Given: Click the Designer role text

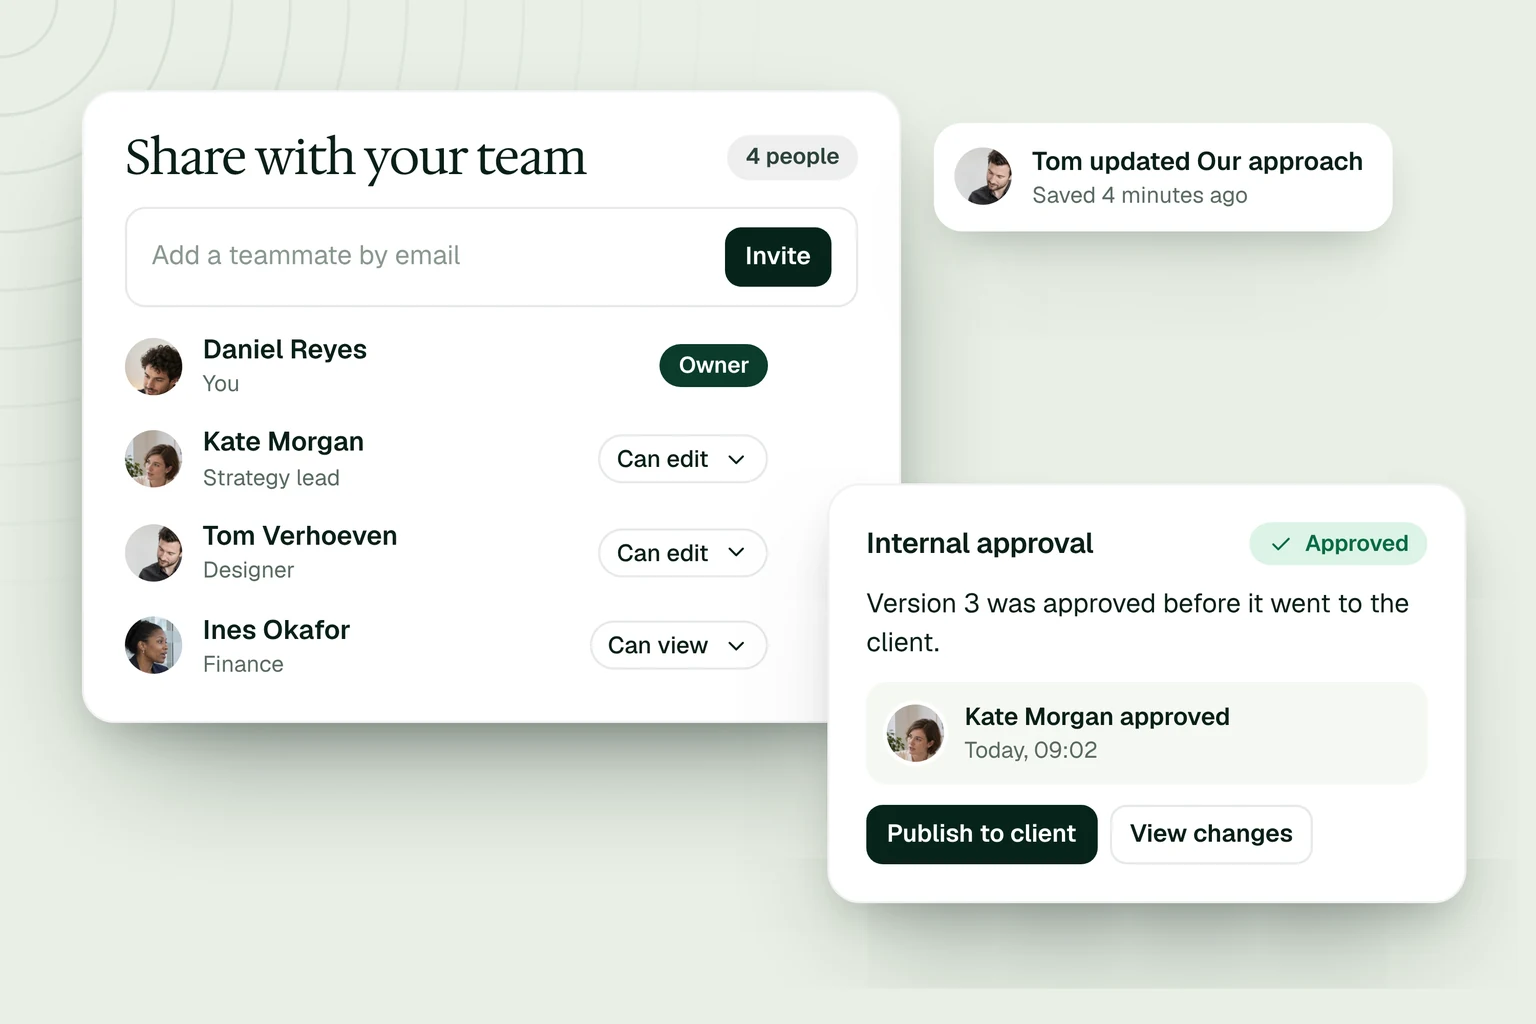Looking at the screenshot, I should point(248,570).
